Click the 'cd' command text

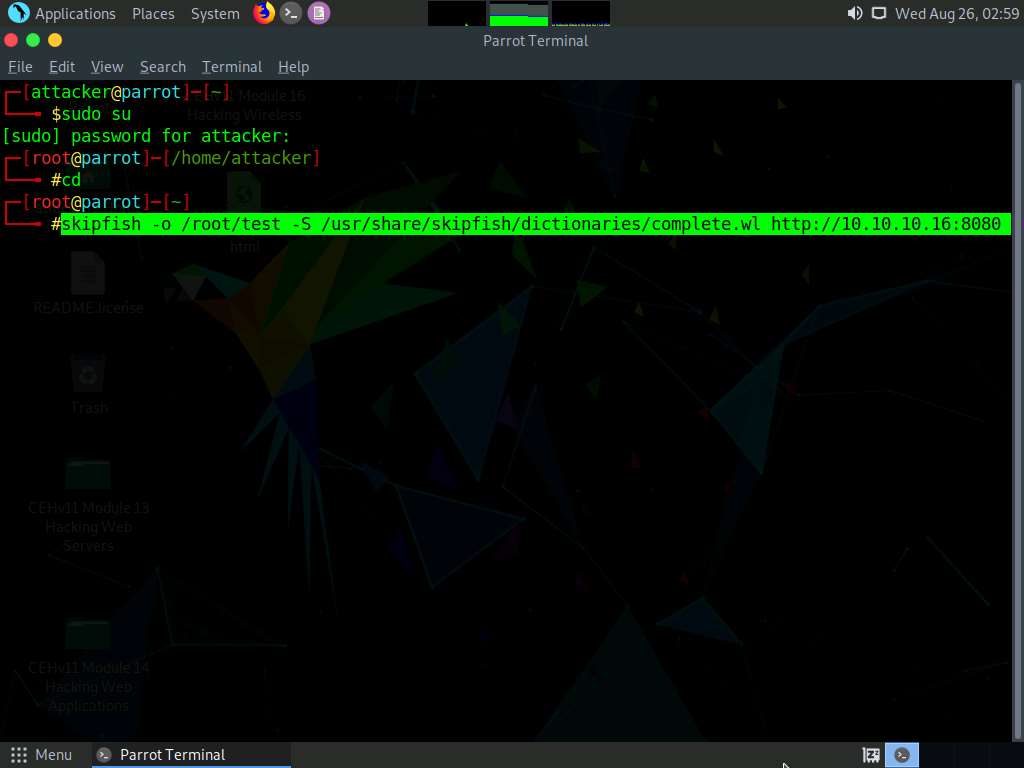71,180
